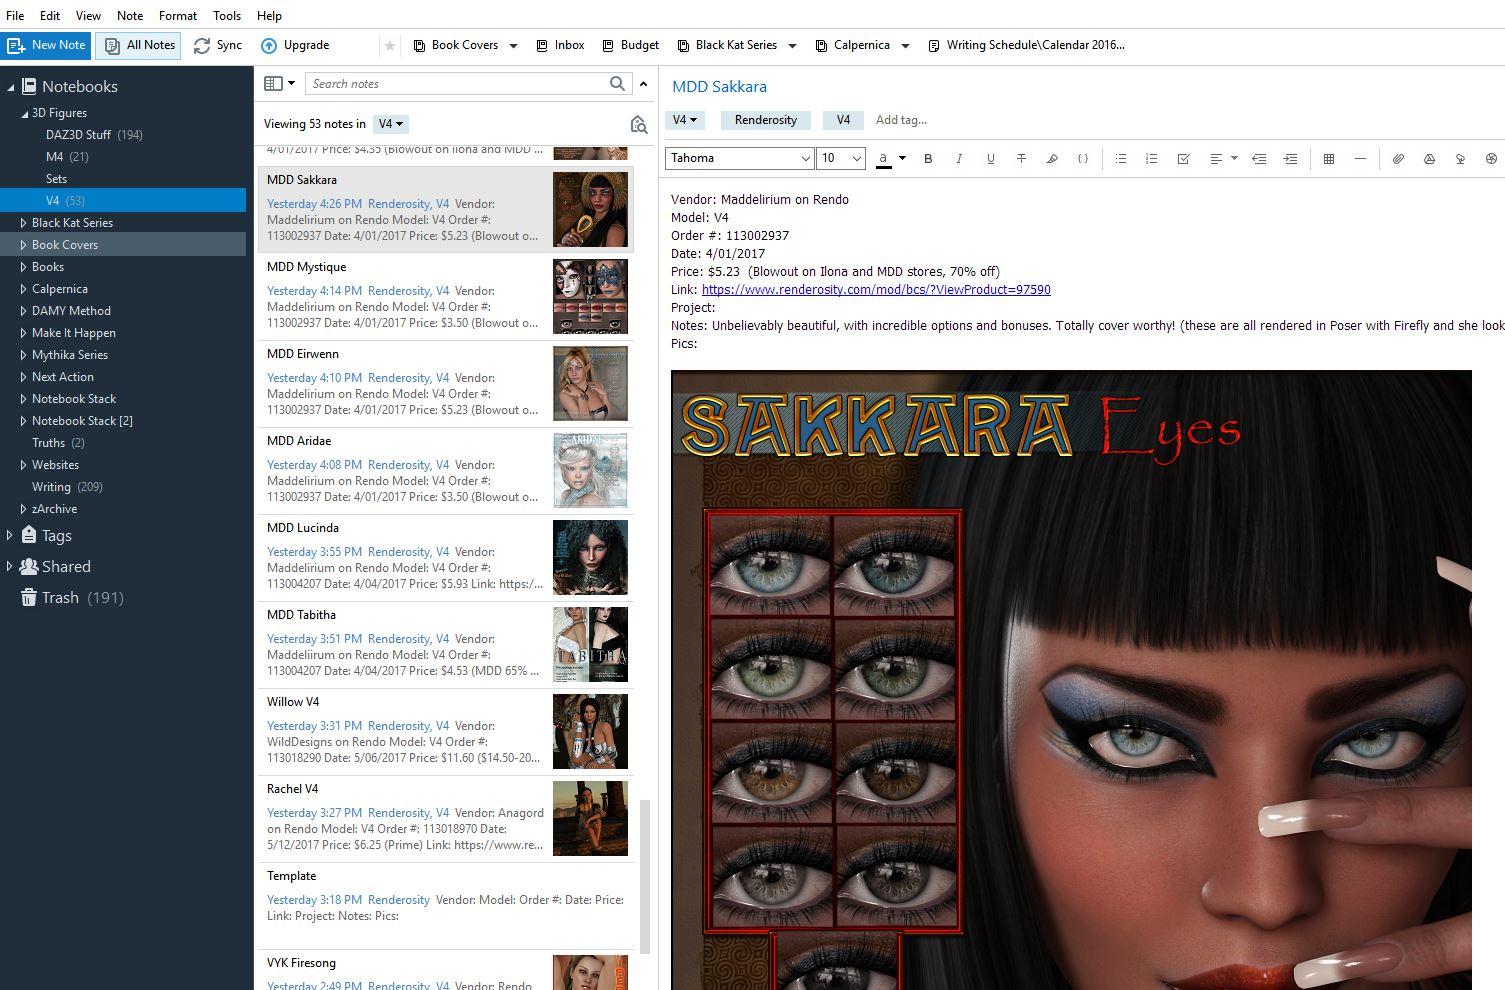
Task: Open the font size dropdown
Action: [841, 158]
